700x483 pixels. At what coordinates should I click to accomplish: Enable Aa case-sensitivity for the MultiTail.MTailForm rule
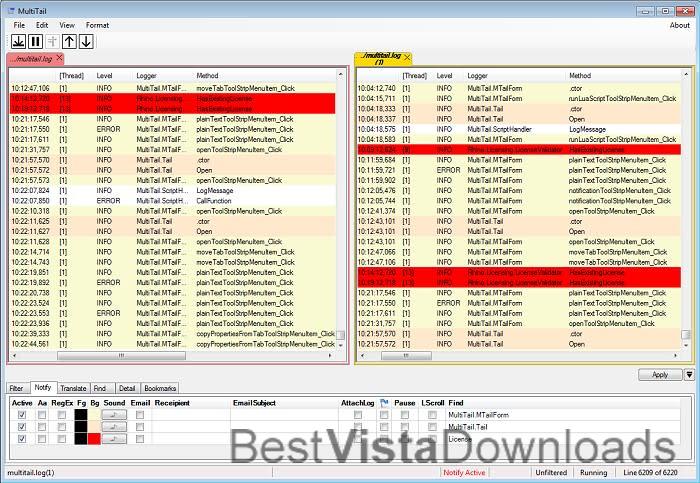42,415
